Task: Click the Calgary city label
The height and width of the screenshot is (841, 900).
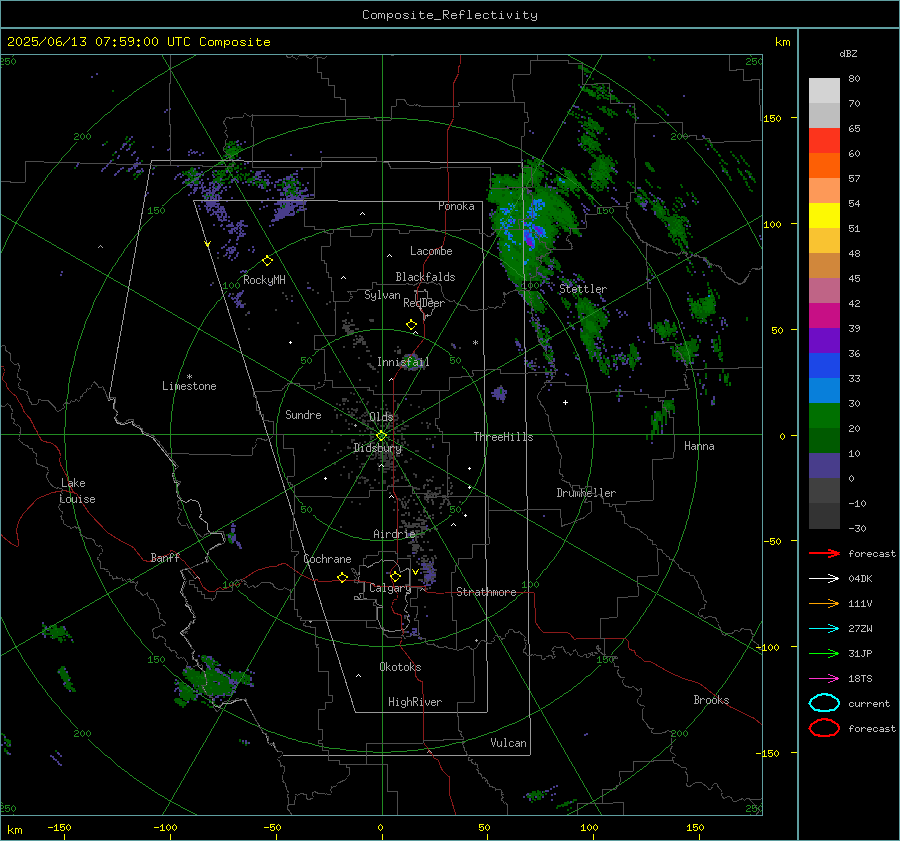Action: pyautogui.click(x=390, y=588)
